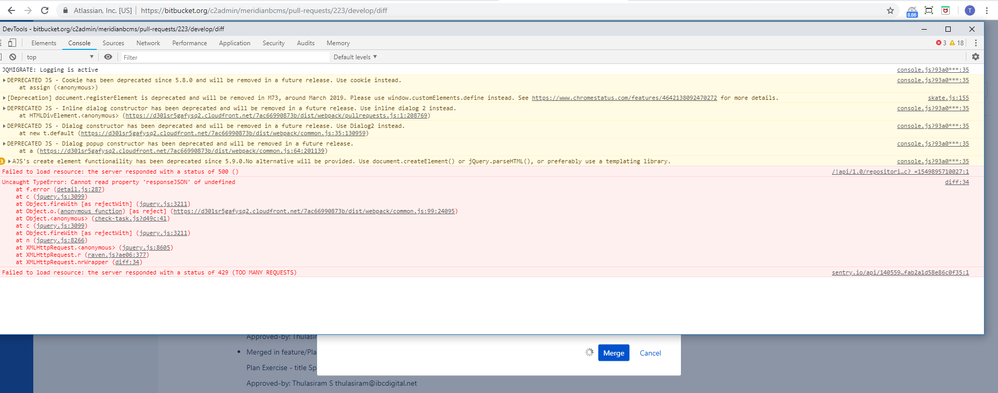Open the diff:34 source link on TypeError
Screen dimensions: 998x393
957,182
